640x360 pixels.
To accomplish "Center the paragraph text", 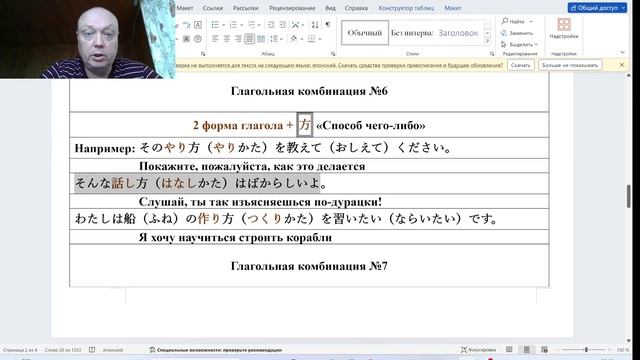I will (227, 39).
